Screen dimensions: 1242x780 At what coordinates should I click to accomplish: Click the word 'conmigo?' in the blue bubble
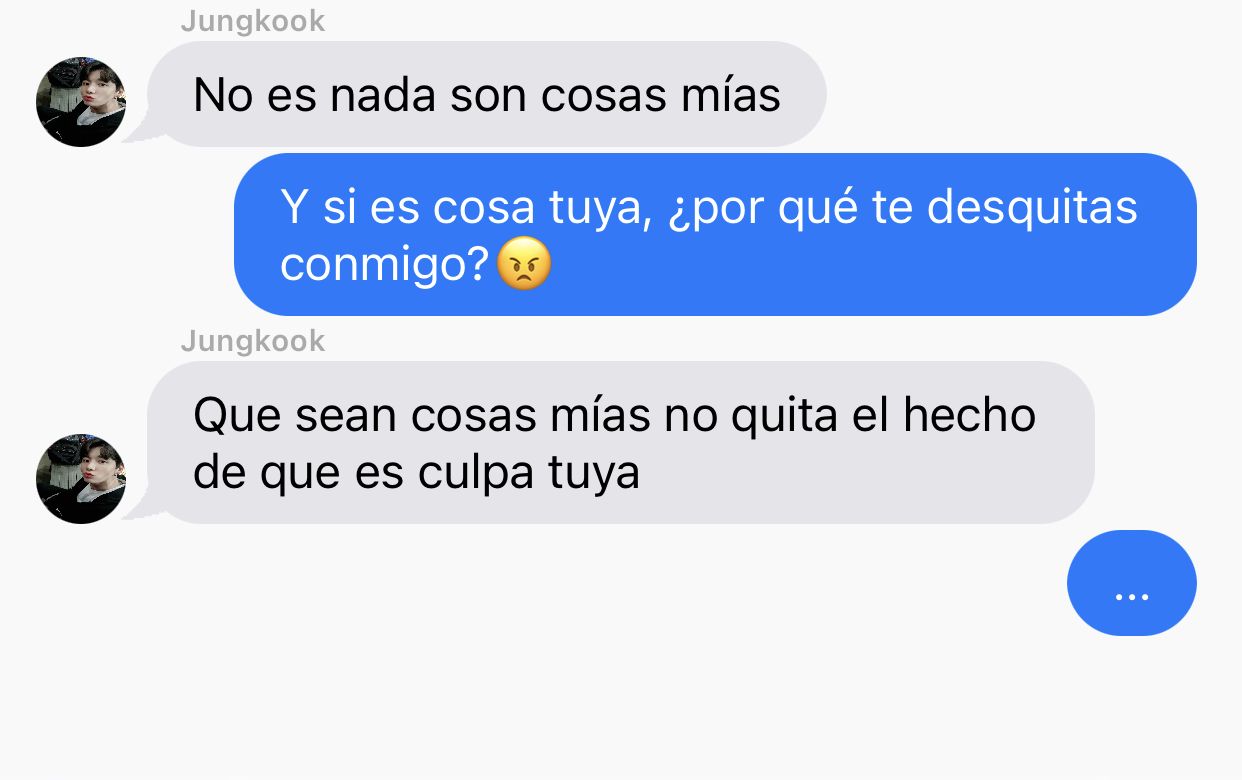pyautogui.click(x=387, y=265)
